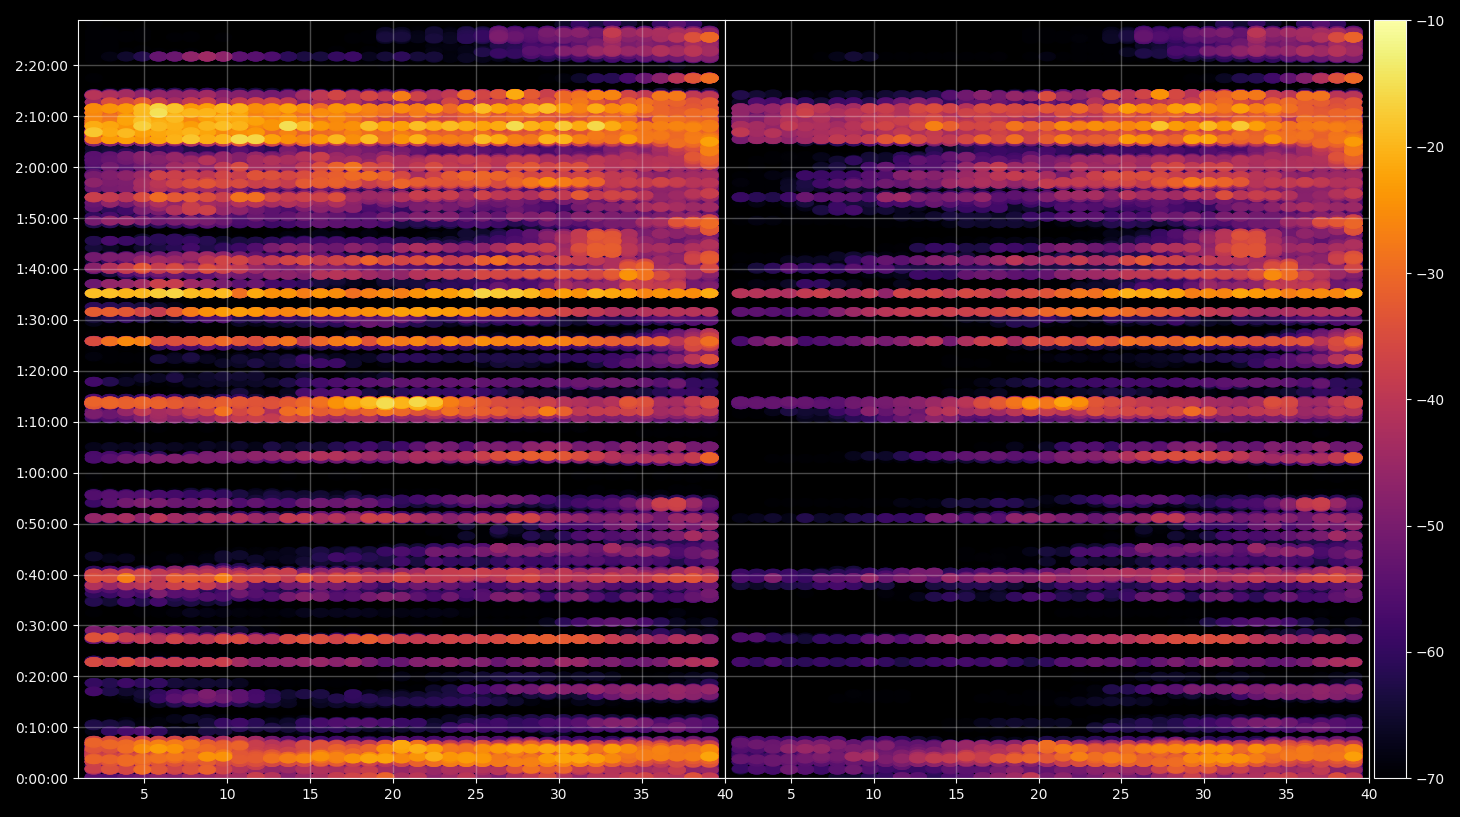Viewport: 1460px width, 817px height.
Task: Click the 1:20:00 time axis label
Action: point(42,371)
